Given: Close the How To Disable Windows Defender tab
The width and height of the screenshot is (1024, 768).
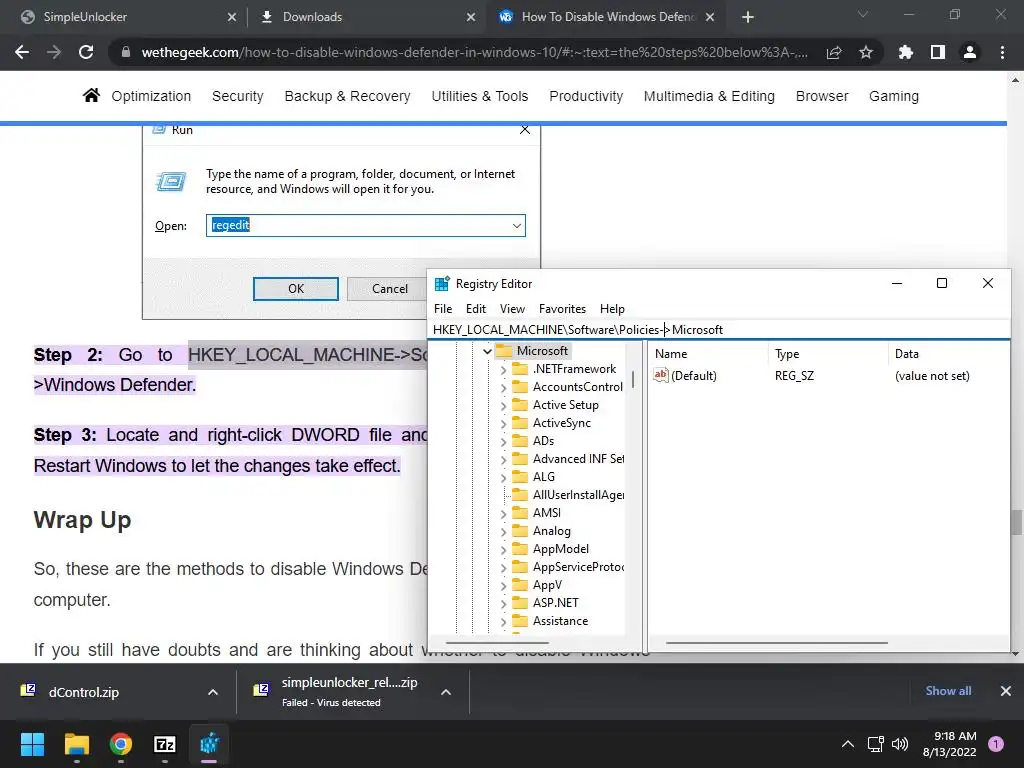Looking at the screenshot, I should (710, 17).
